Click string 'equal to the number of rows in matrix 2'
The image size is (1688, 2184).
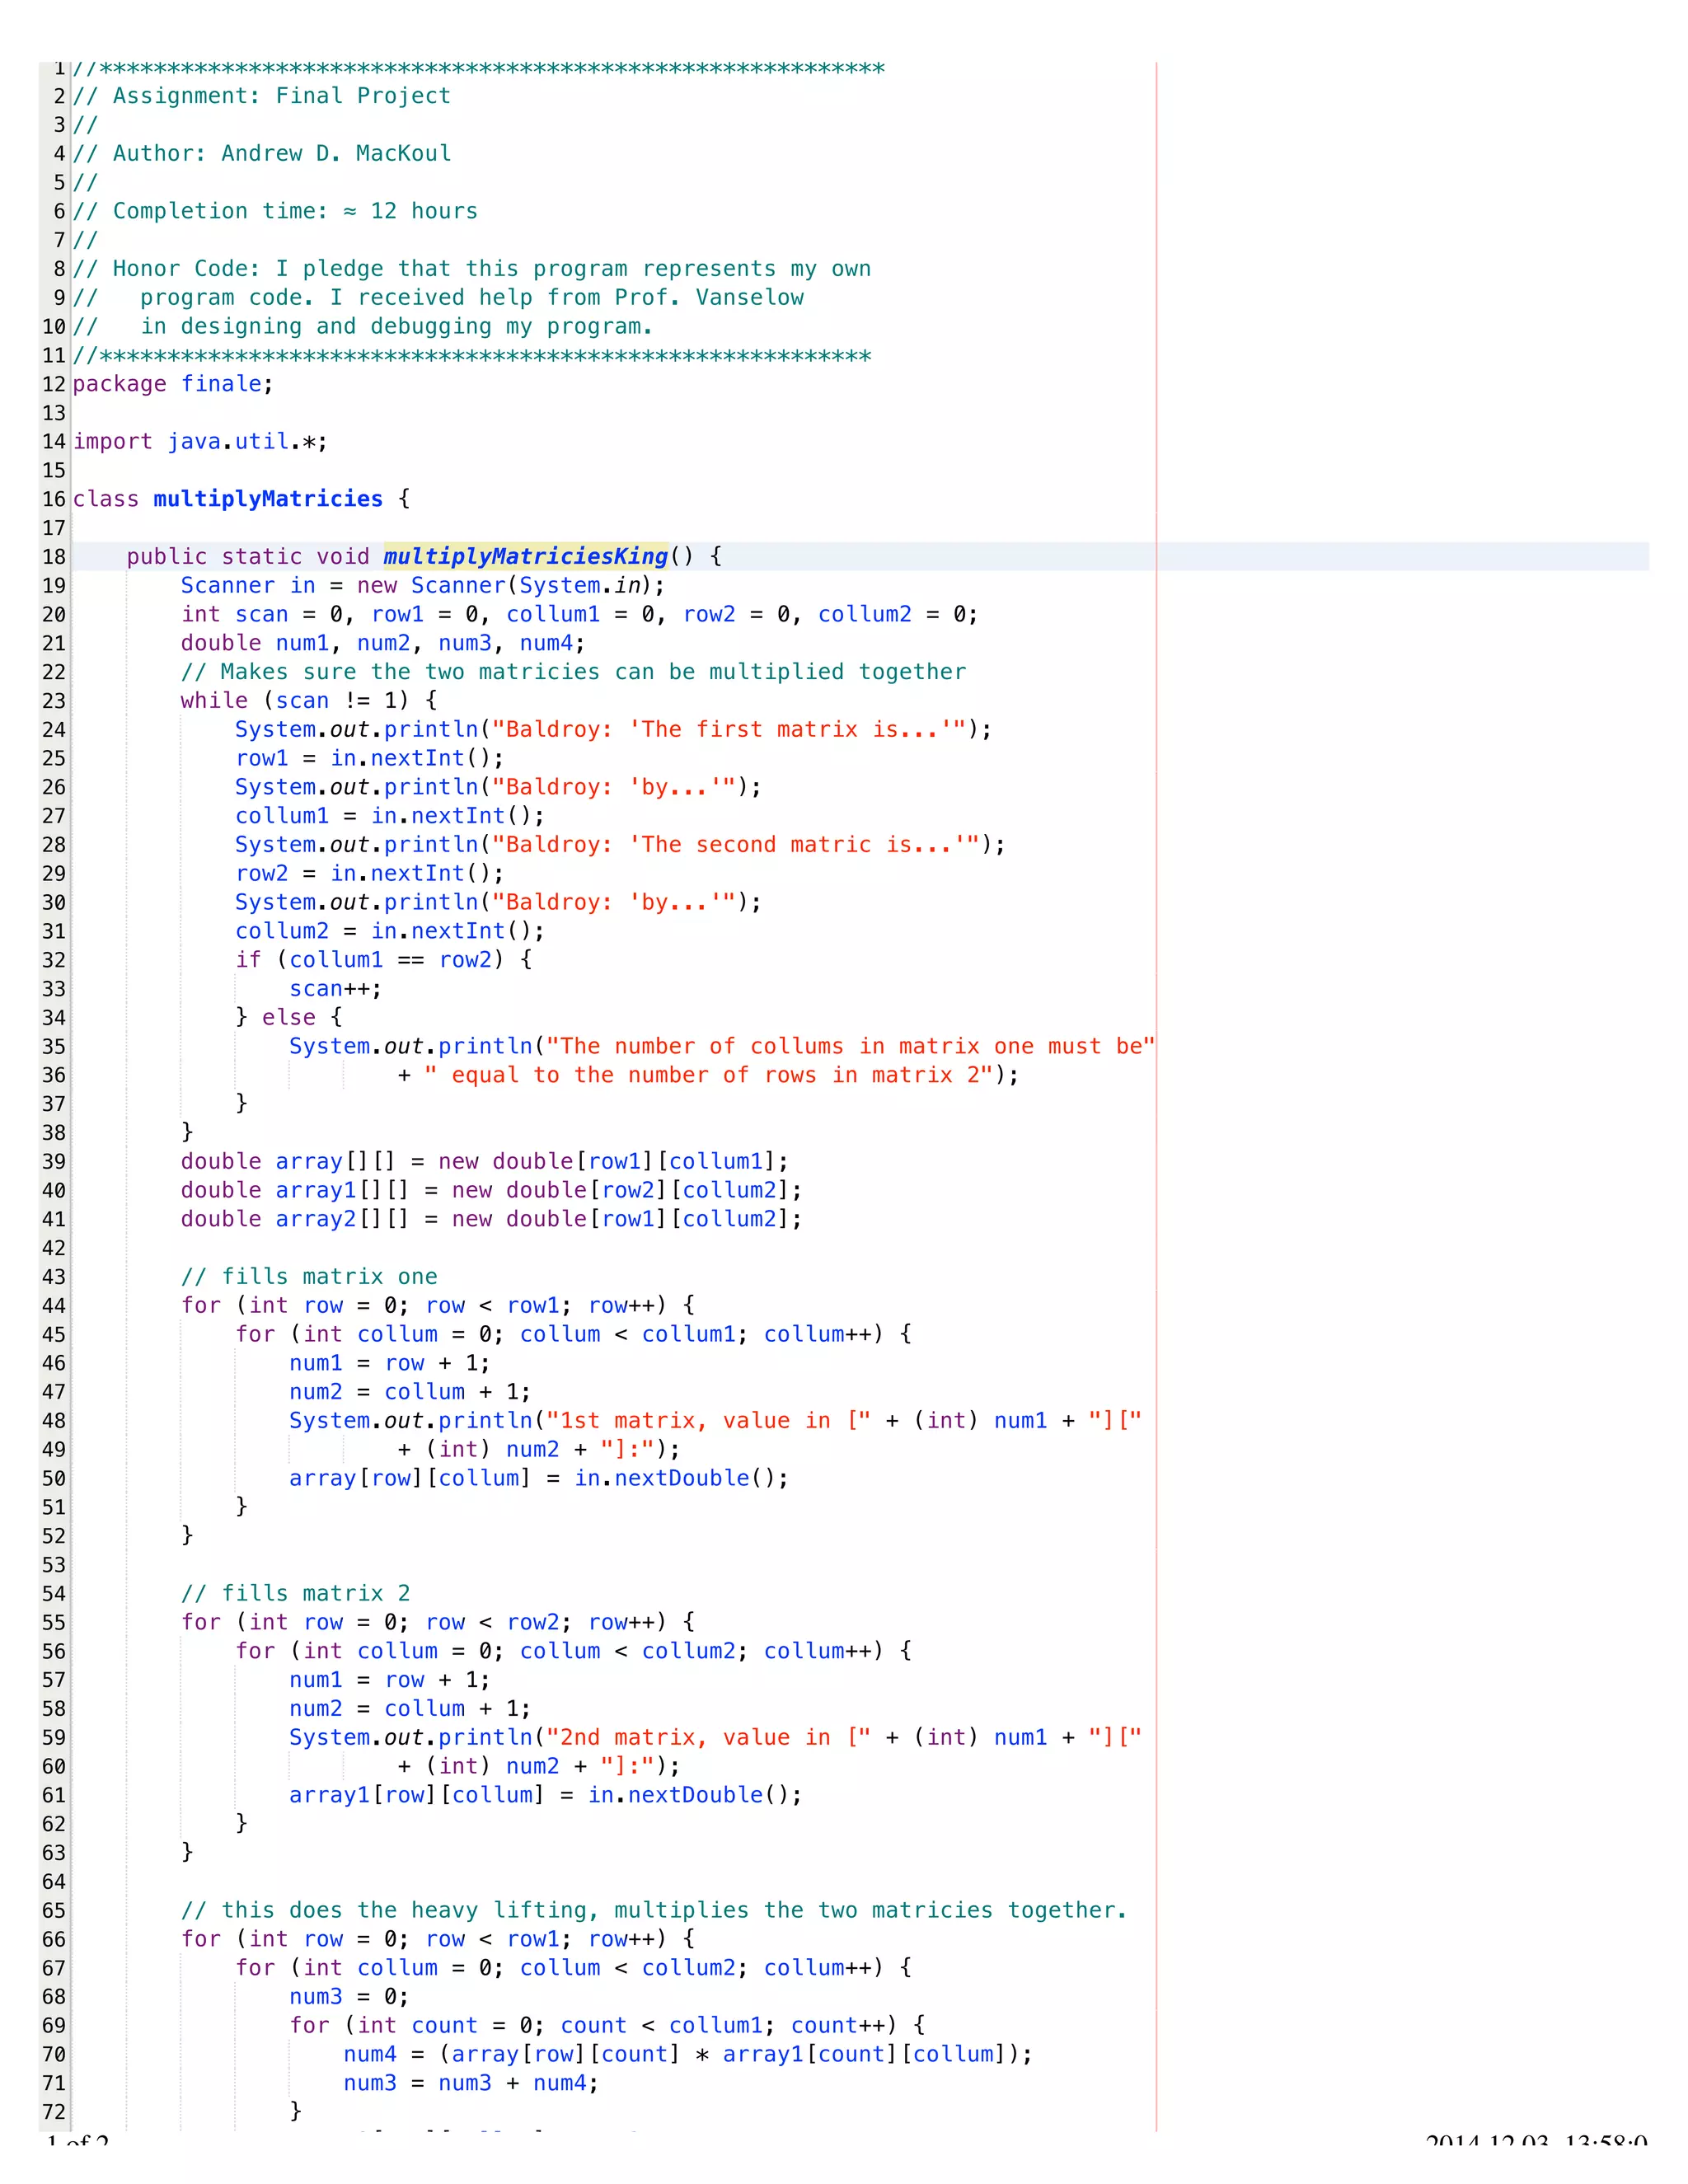tap(709, 1075)
